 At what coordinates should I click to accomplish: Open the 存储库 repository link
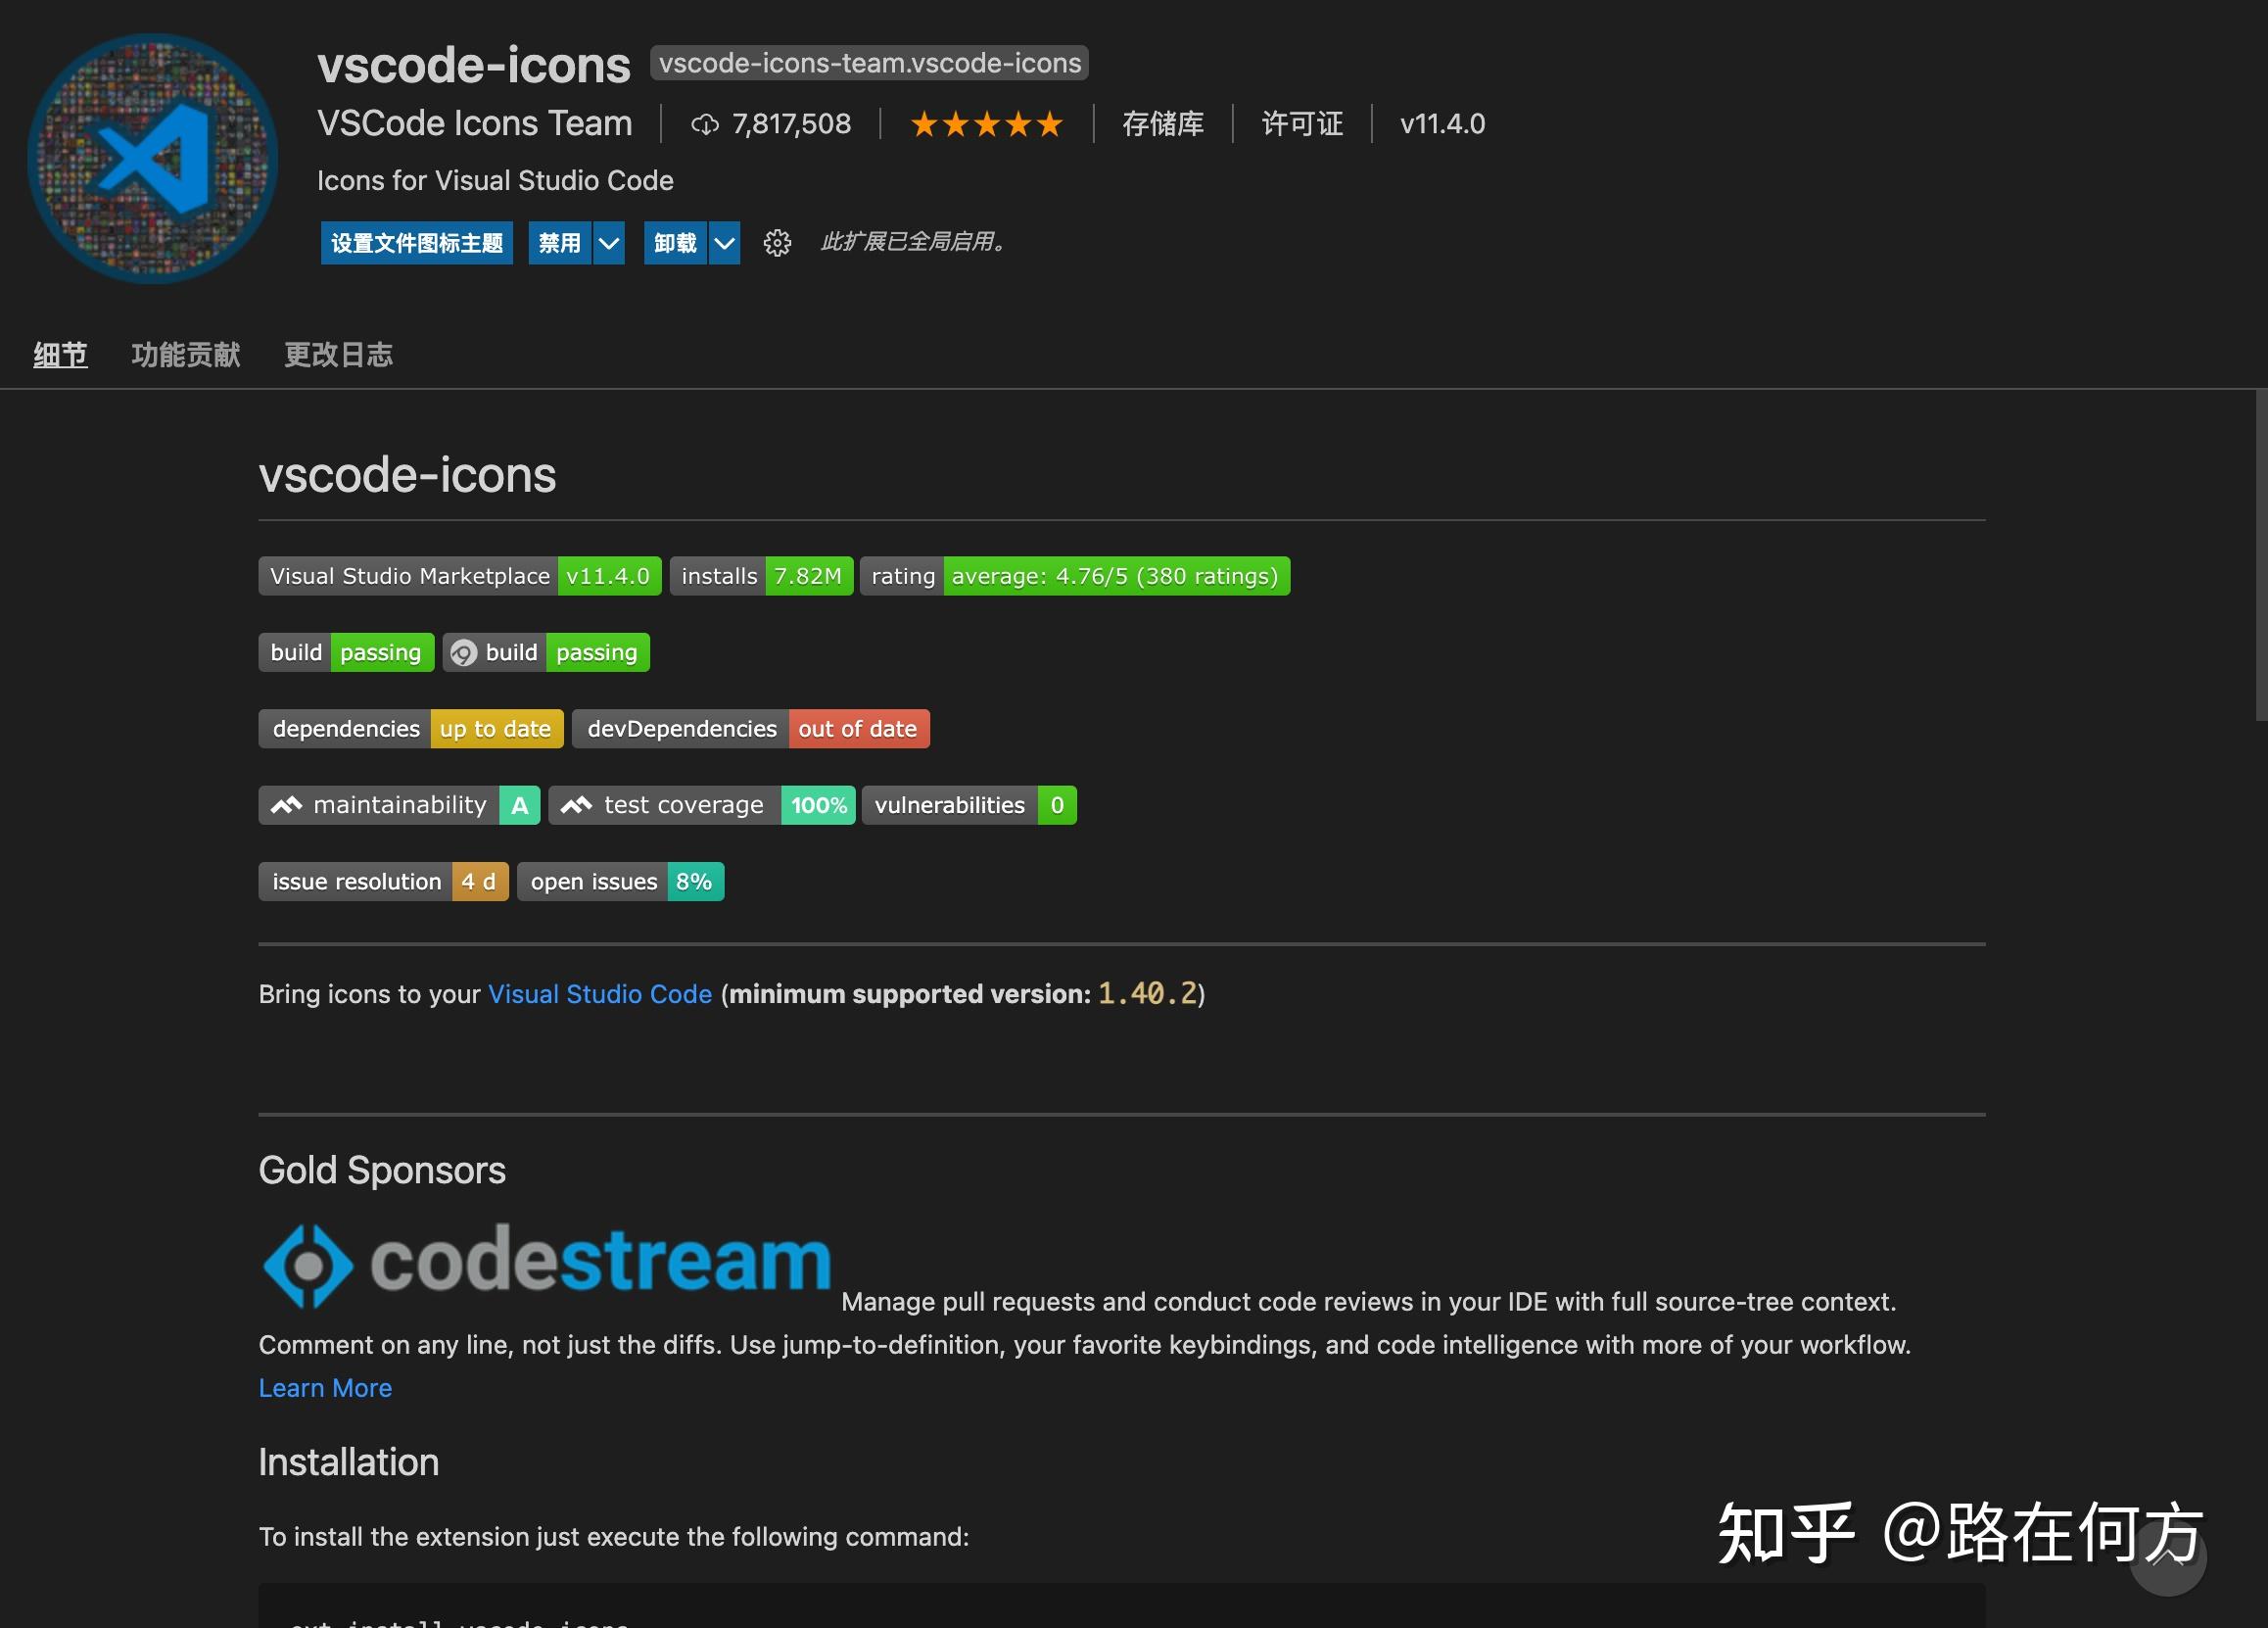[1163, 123]
